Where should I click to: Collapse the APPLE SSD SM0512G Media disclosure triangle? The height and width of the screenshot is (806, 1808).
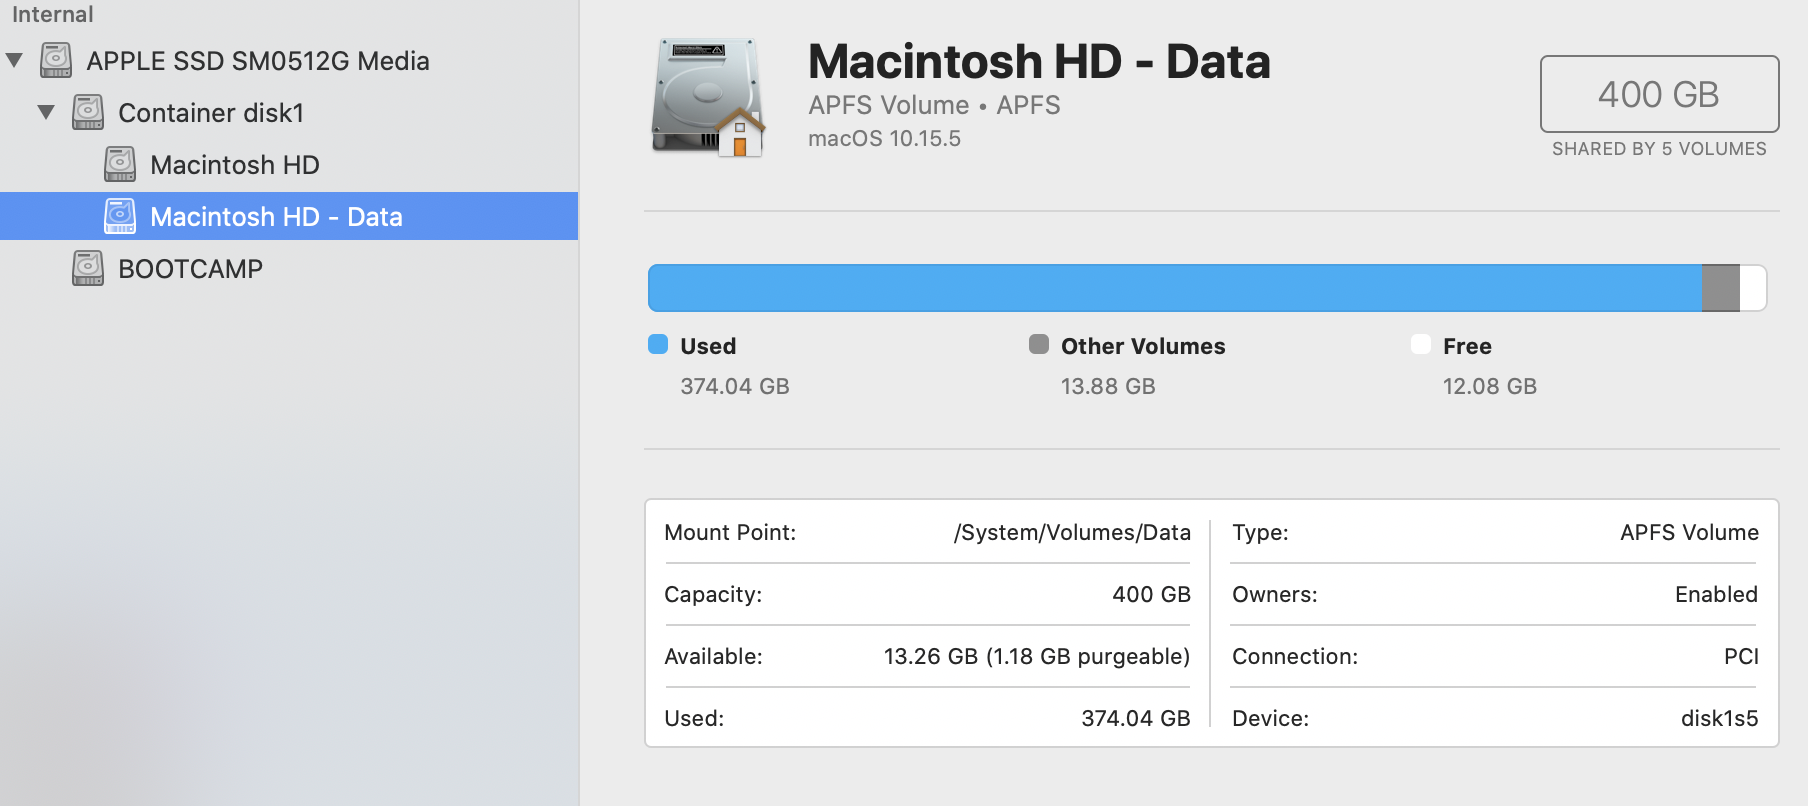[x=15, y=60]
